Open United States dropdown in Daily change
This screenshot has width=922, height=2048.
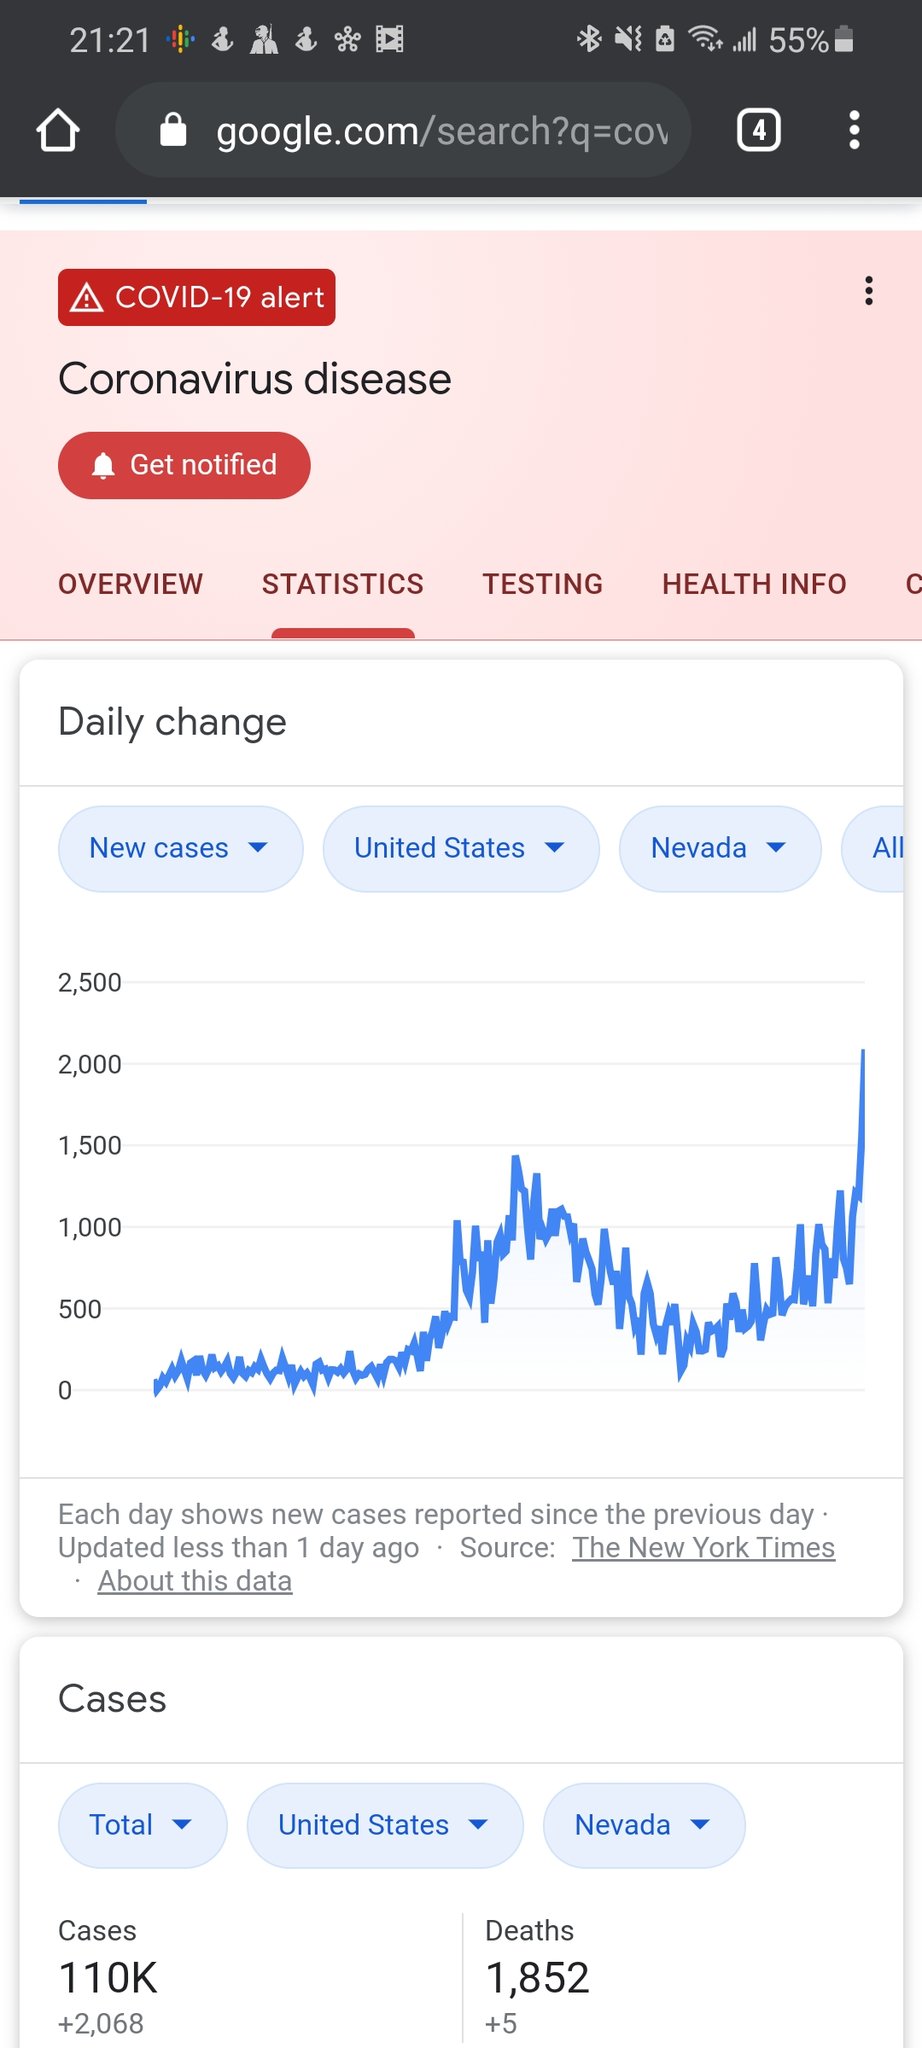460,848
